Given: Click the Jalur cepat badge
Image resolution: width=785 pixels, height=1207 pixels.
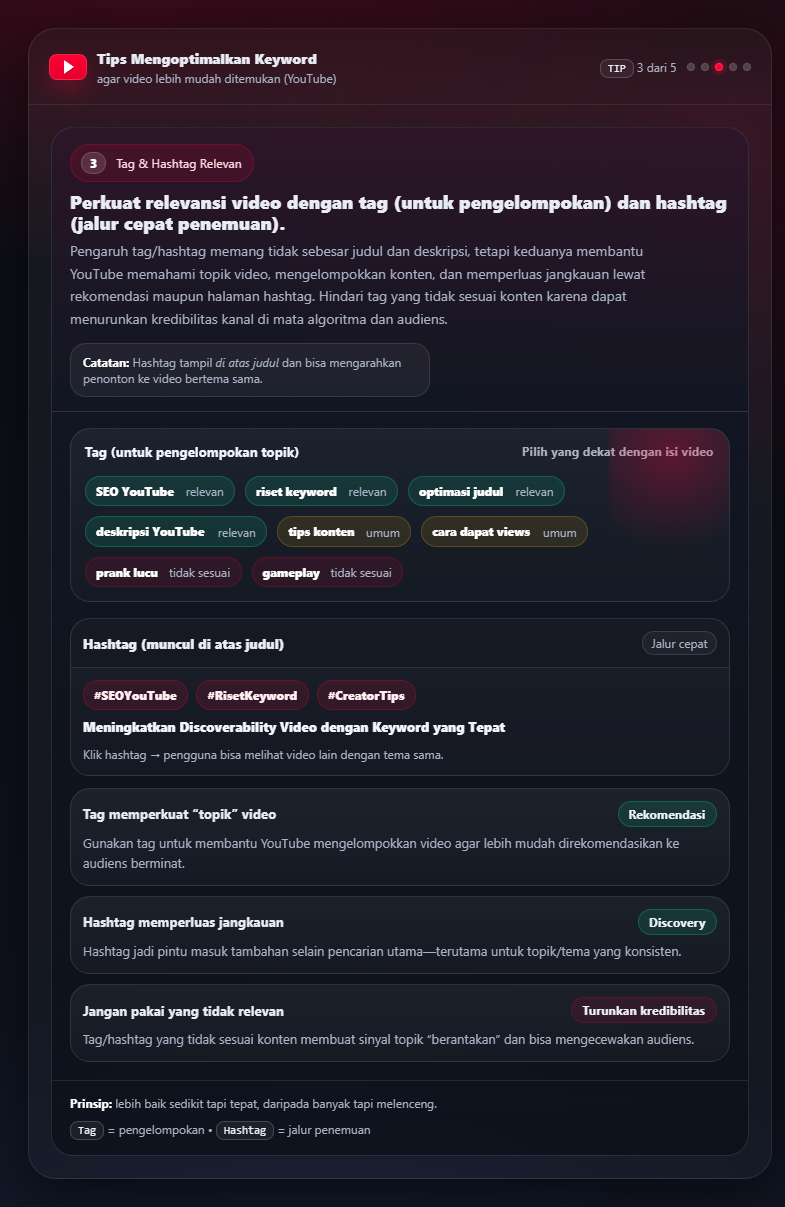Looking at the screenshot, I should pyautogui.click(x=679, y=643).
